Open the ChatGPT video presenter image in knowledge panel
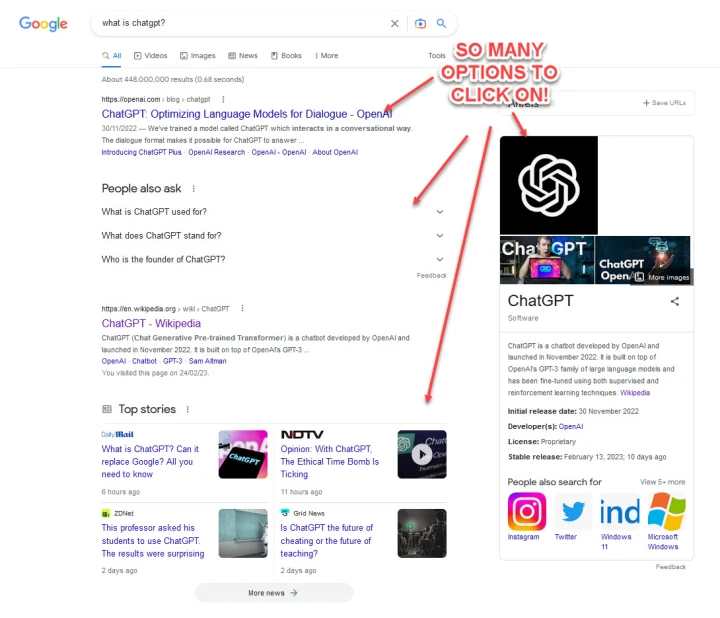Viewport: 720px width, 618px height. coord(547,260)
